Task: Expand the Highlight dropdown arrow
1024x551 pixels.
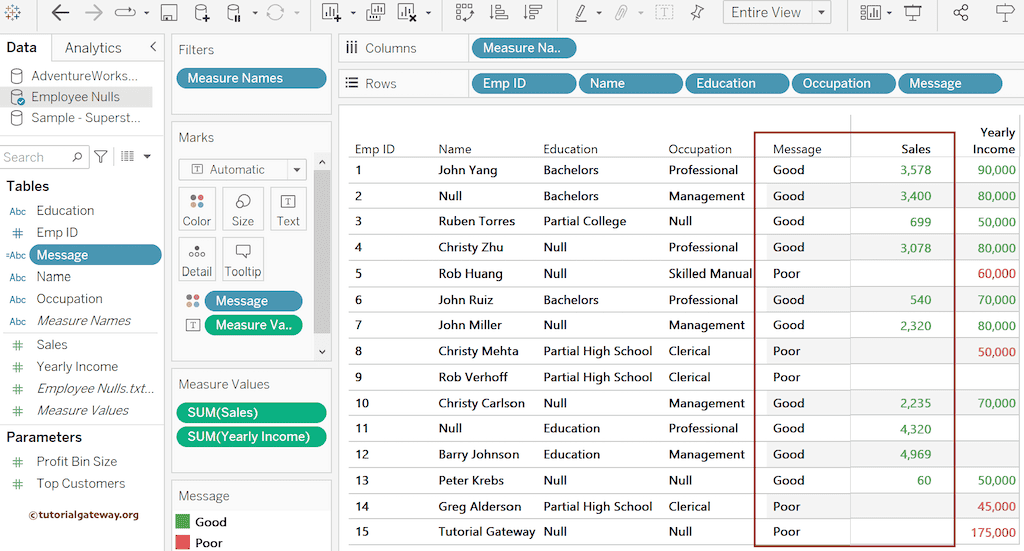Action: pos(599,12)
